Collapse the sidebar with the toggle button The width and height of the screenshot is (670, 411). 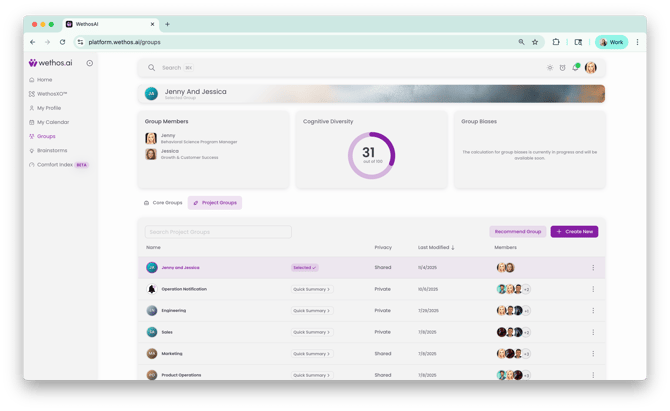[89, 63]
